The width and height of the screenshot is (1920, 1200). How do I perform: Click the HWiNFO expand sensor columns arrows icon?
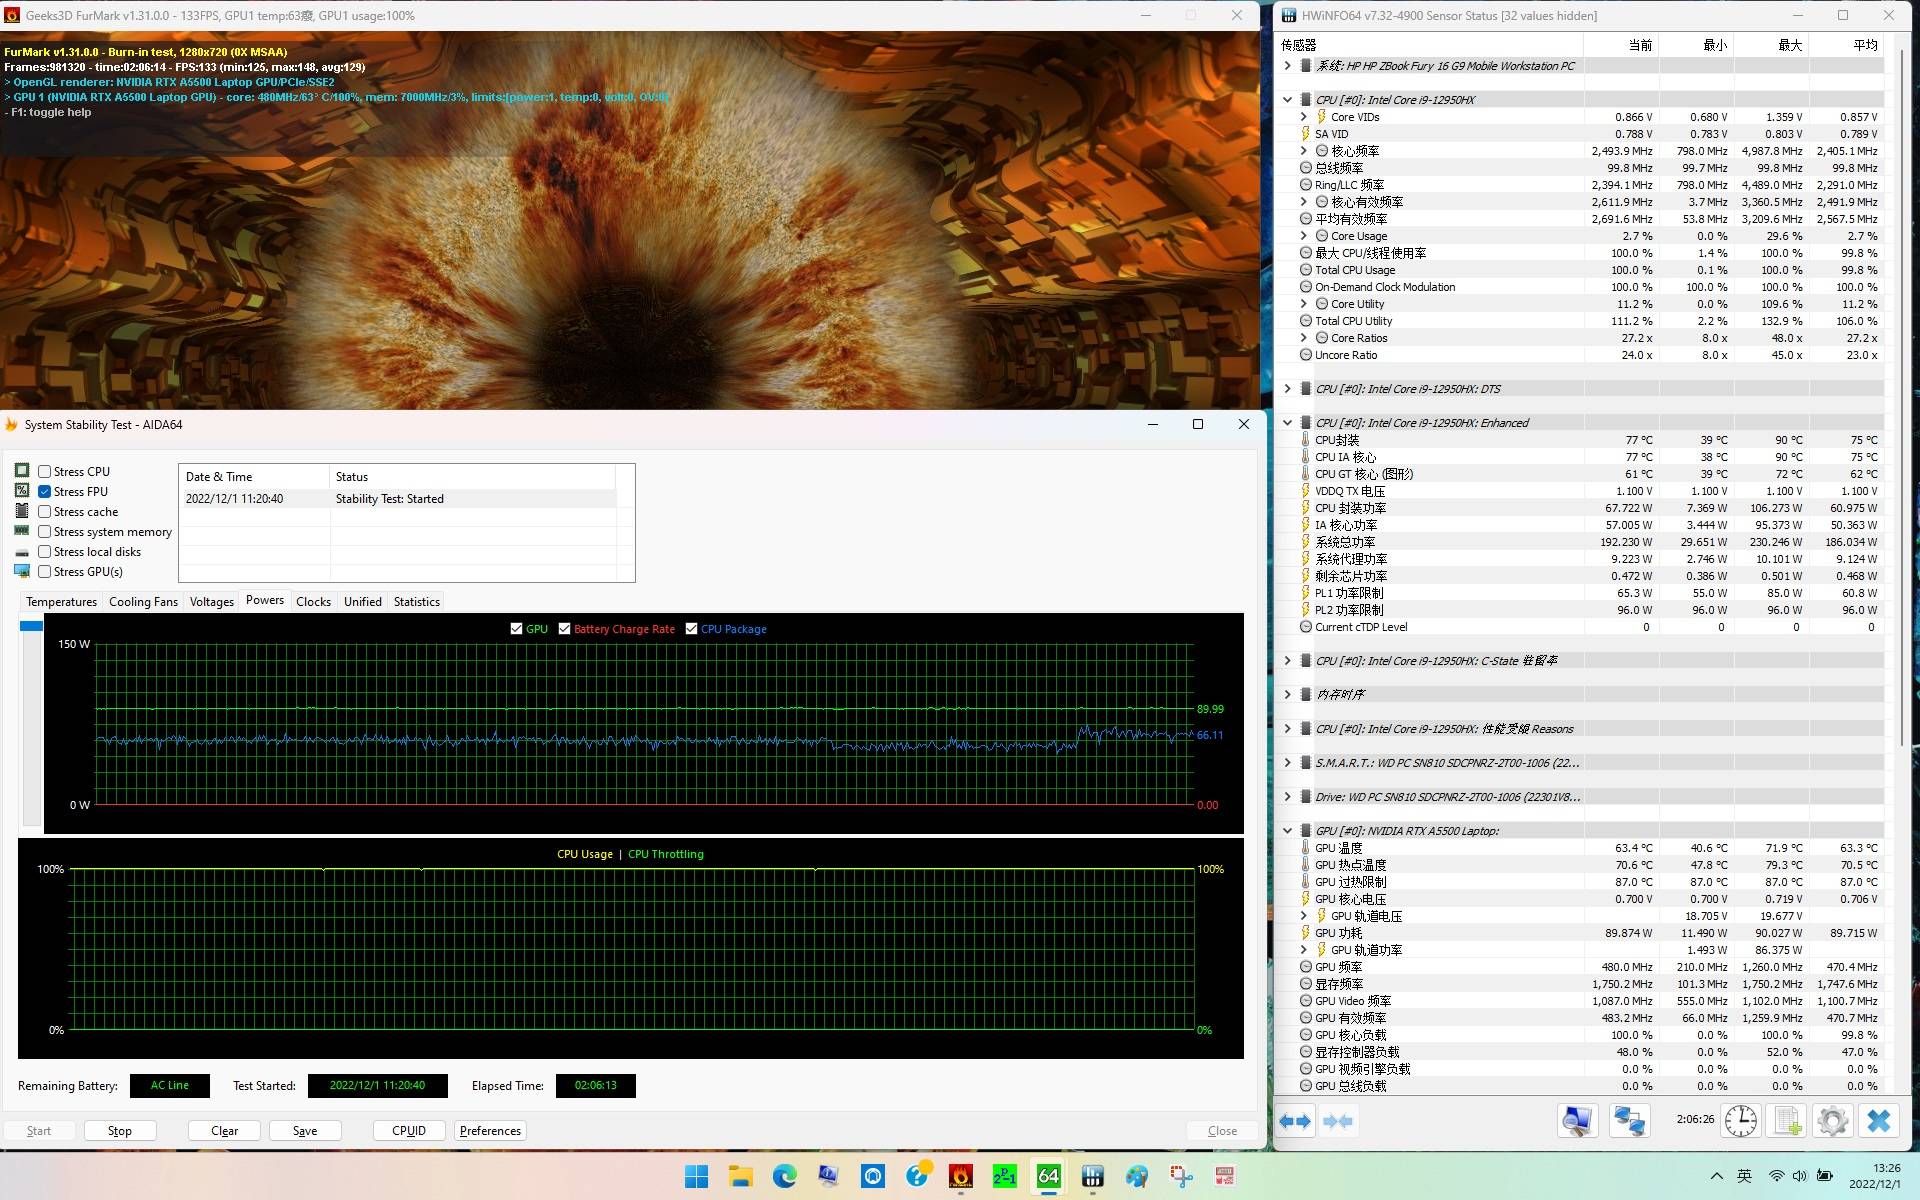click(x=1295, y=1121)
